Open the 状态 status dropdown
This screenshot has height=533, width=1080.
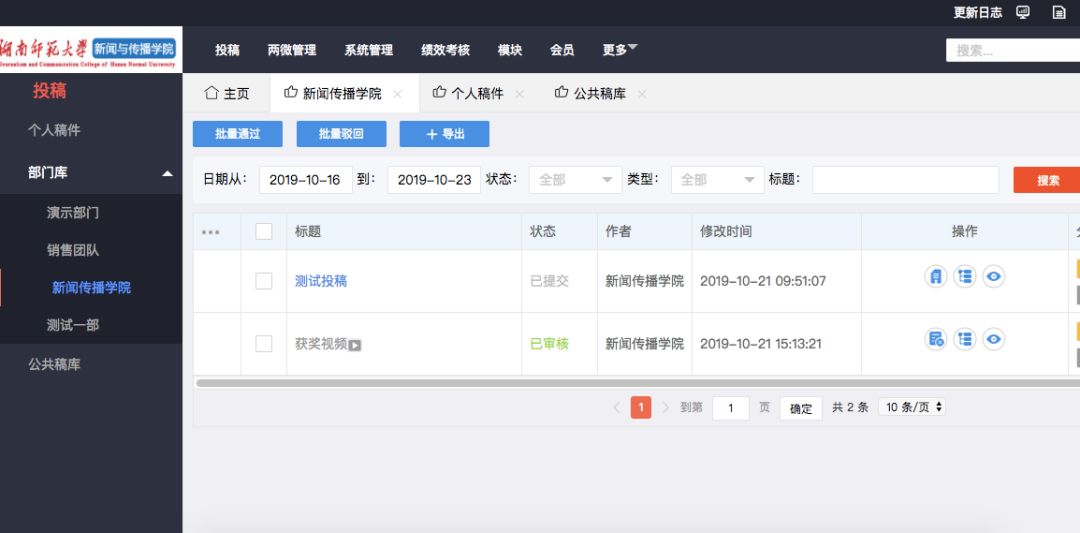(576, 180)
